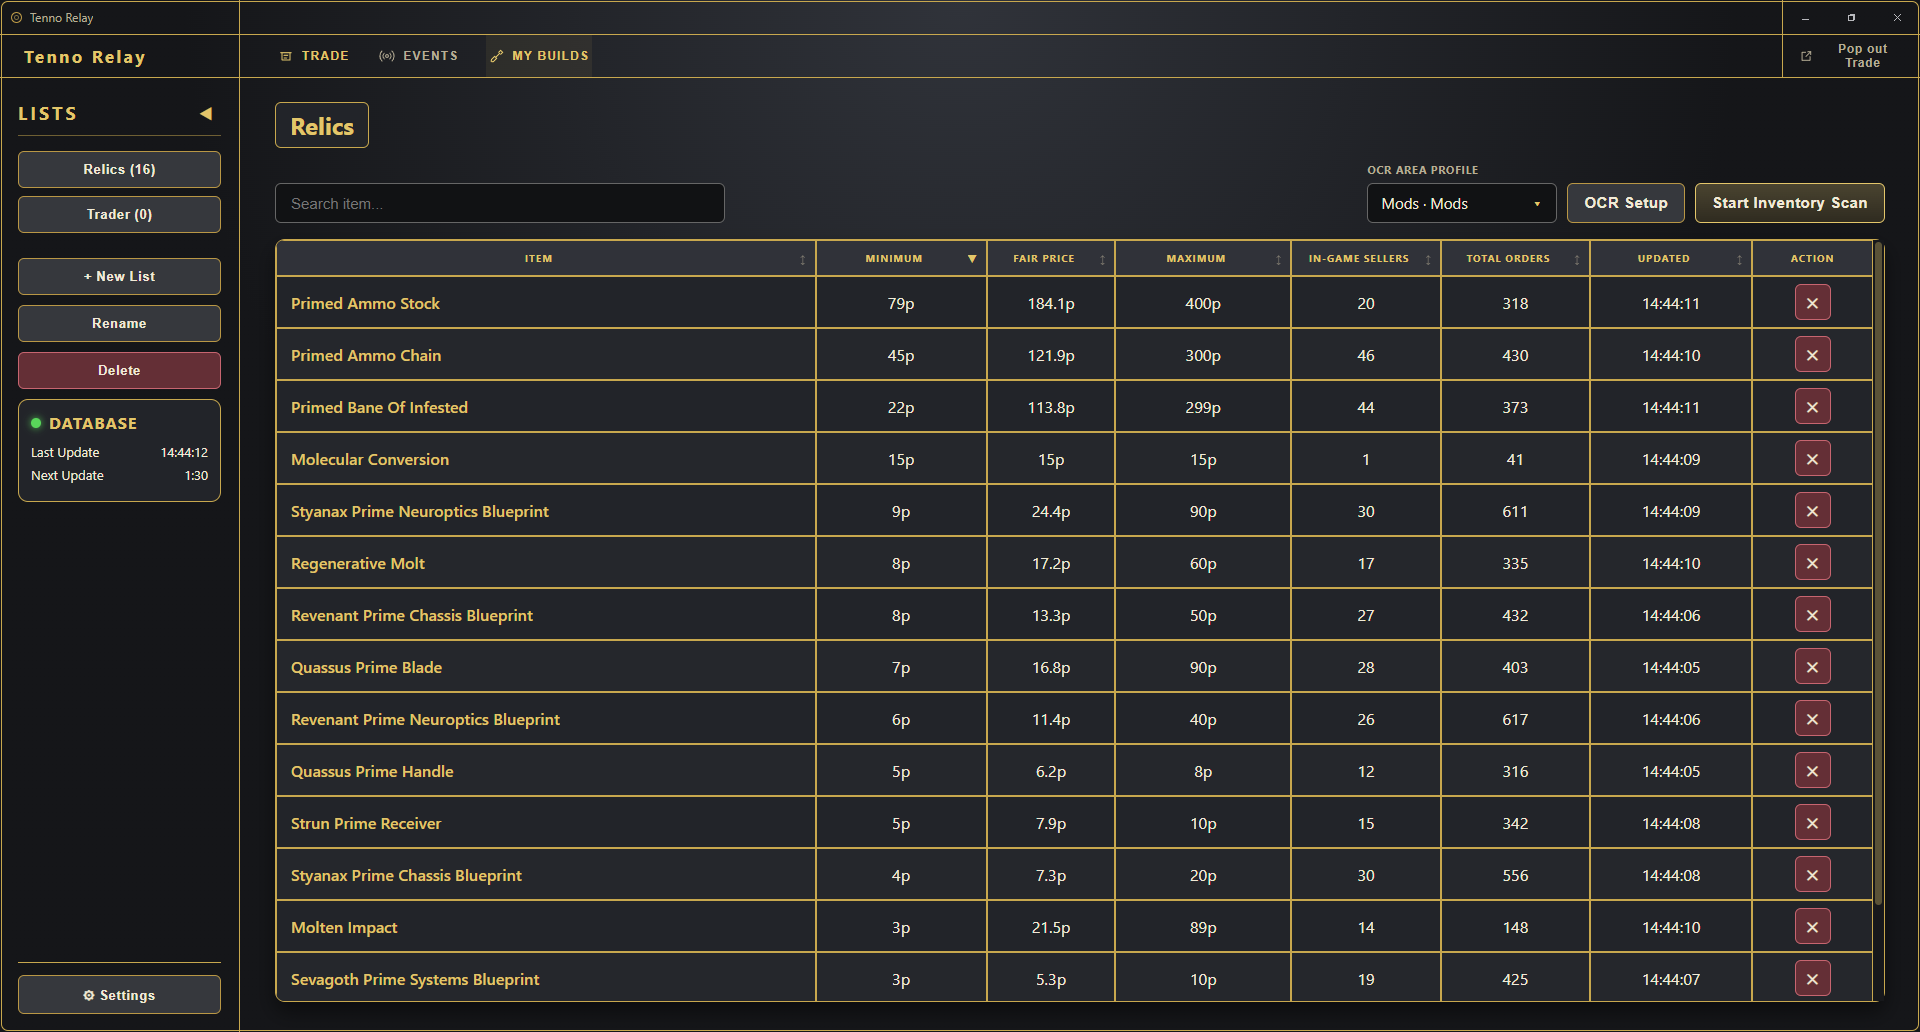Collapse the Lists sidebar arrow

pyautogui.click(x=206, y=114)
